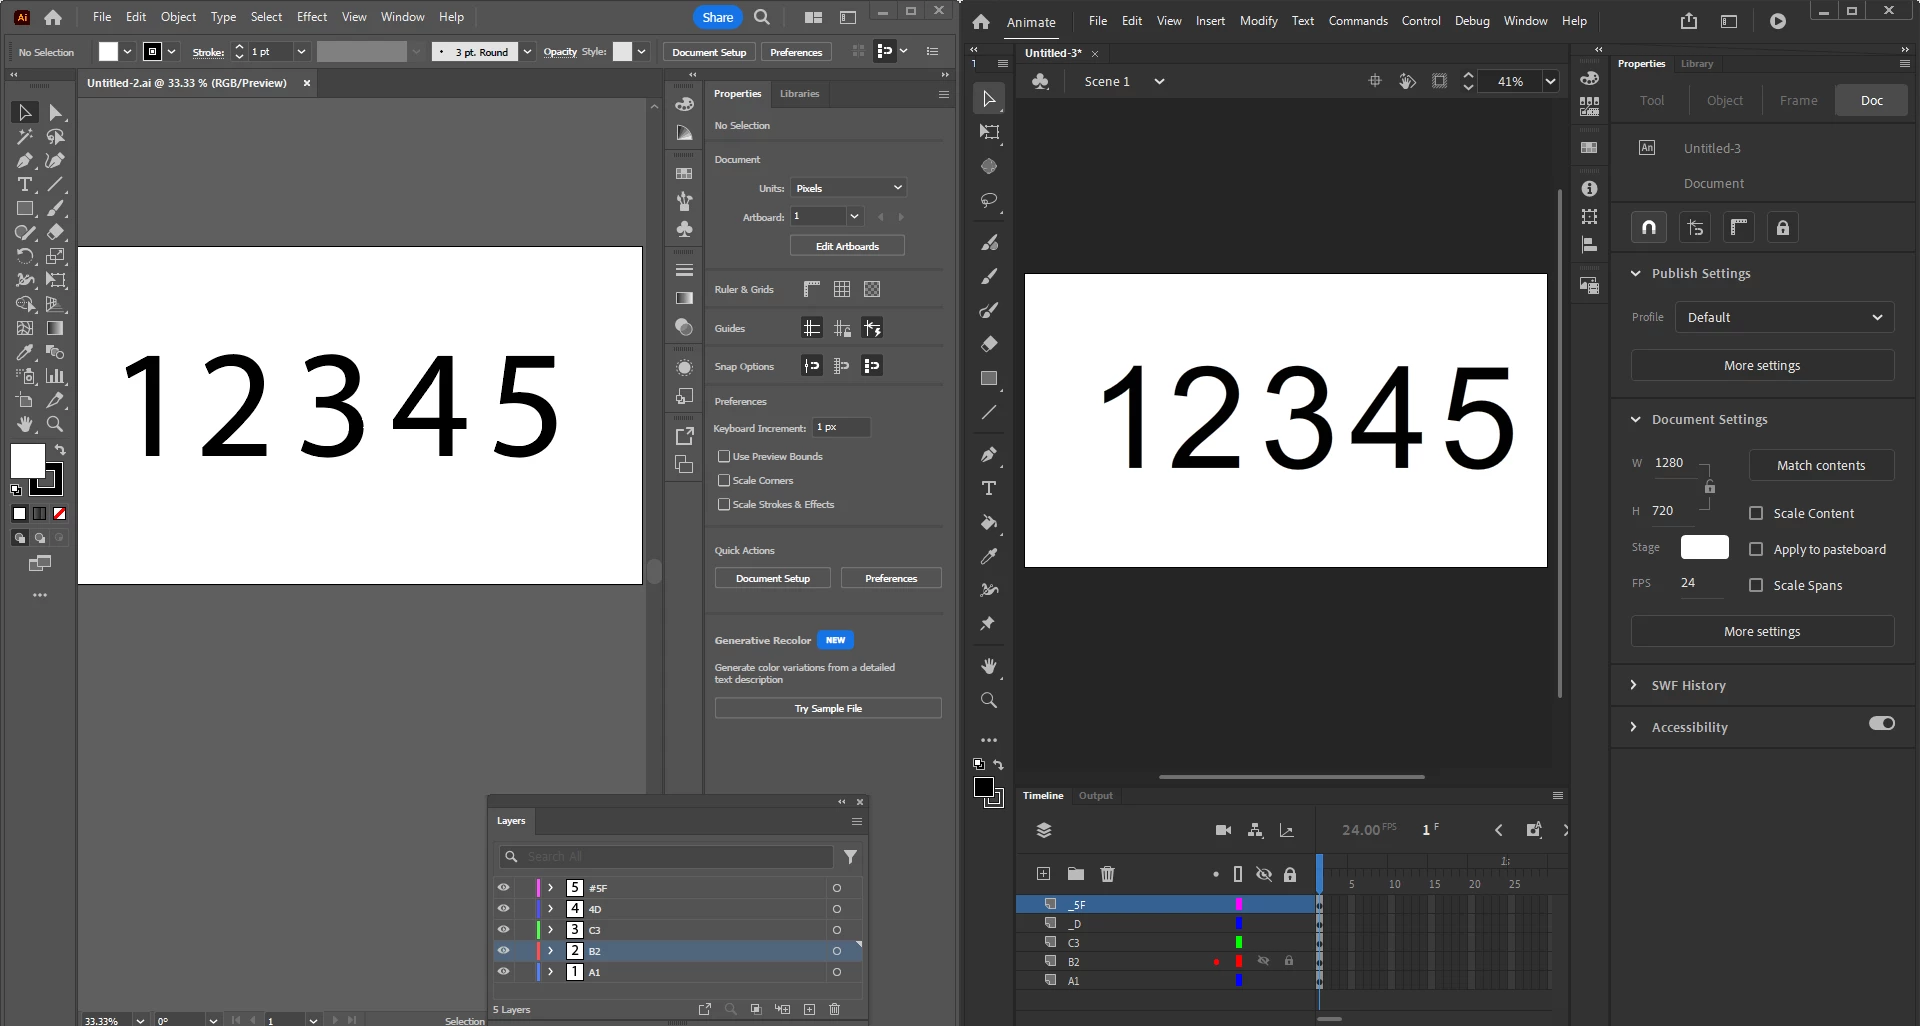Enable Use Preview Bounds checkbox

tap(724, 456)
